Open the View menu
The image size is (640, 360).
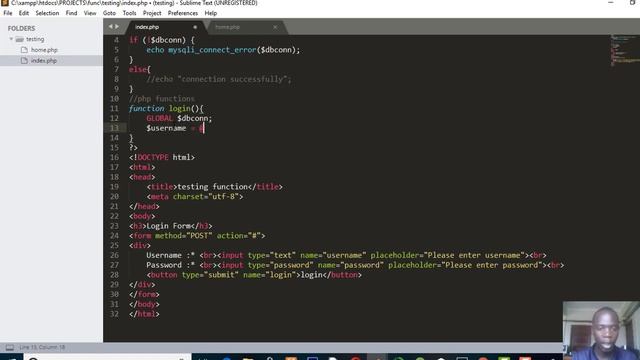90,13
